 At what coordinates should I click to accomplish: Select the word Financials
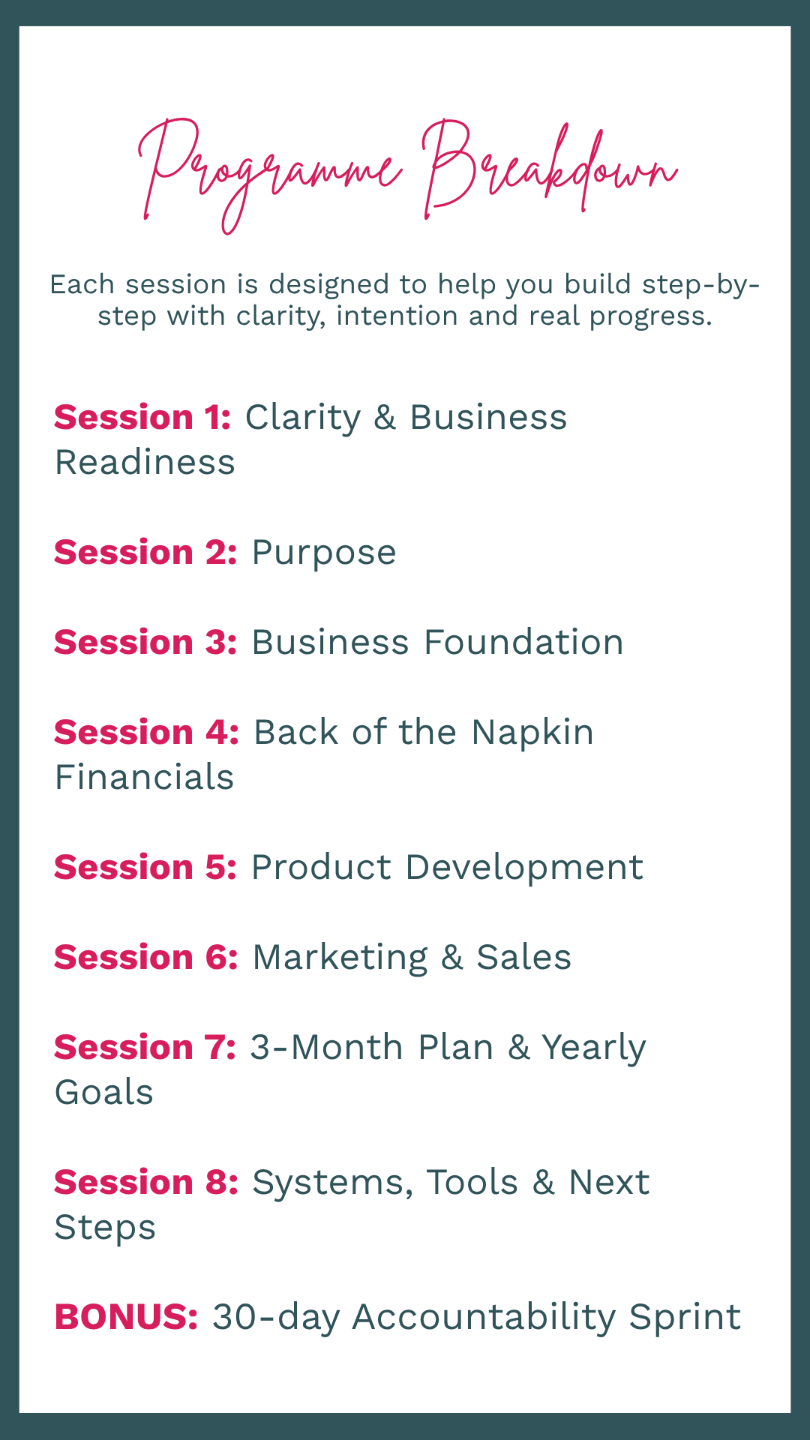(x=144, y=777)
